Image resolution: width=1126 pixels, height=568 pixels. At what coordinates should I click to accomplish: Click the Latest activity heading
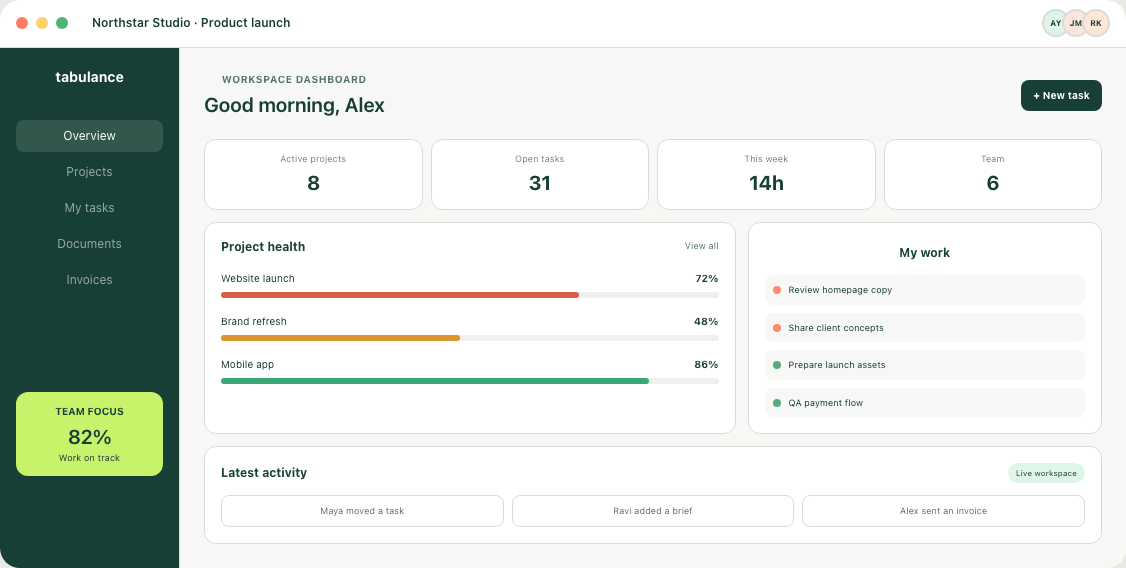[x=264, y=472]
